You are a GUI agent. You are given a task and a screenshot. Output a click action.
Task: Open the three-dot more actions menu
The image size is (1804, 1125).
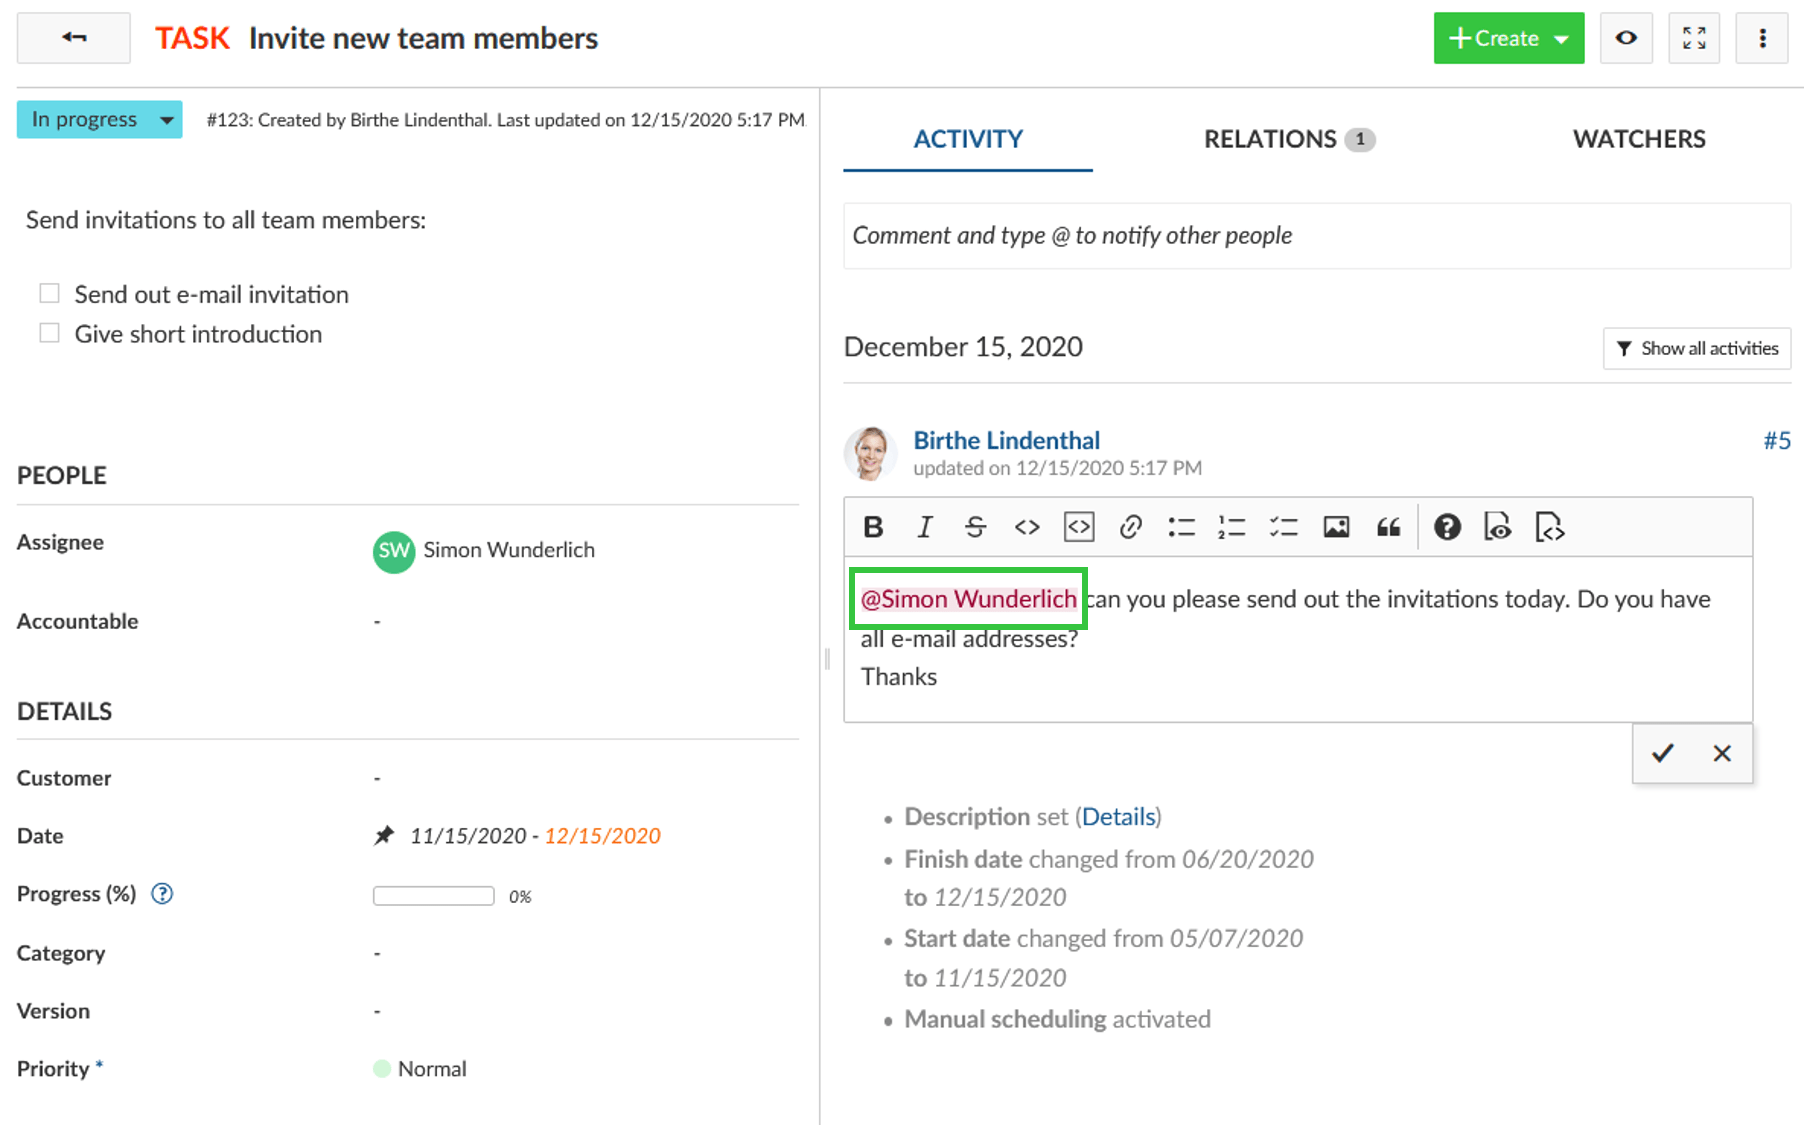pyautogui.click(x=1762, y=38)
